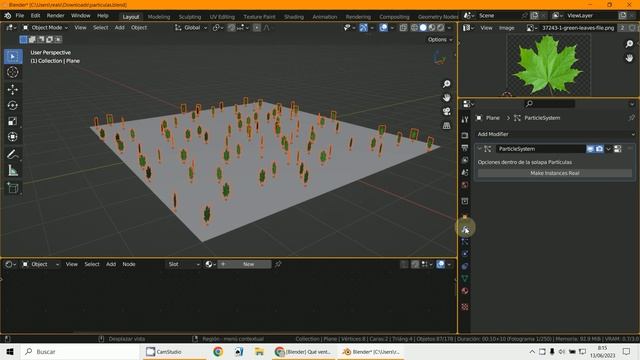This screenshot has height=360, width=640.
Task: Switch viewport perspective/orthographic grid icon
Action: (x=447, y=126)
